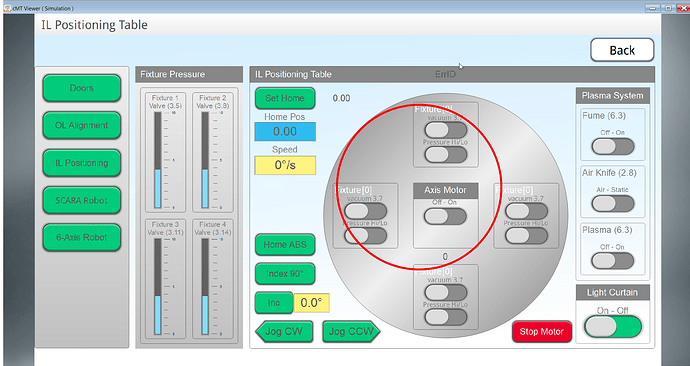Select the 6-Axis Robot menu button
The width and height of the screenshot is (690, 366).
pyautogui.click(x=81, y=238)
